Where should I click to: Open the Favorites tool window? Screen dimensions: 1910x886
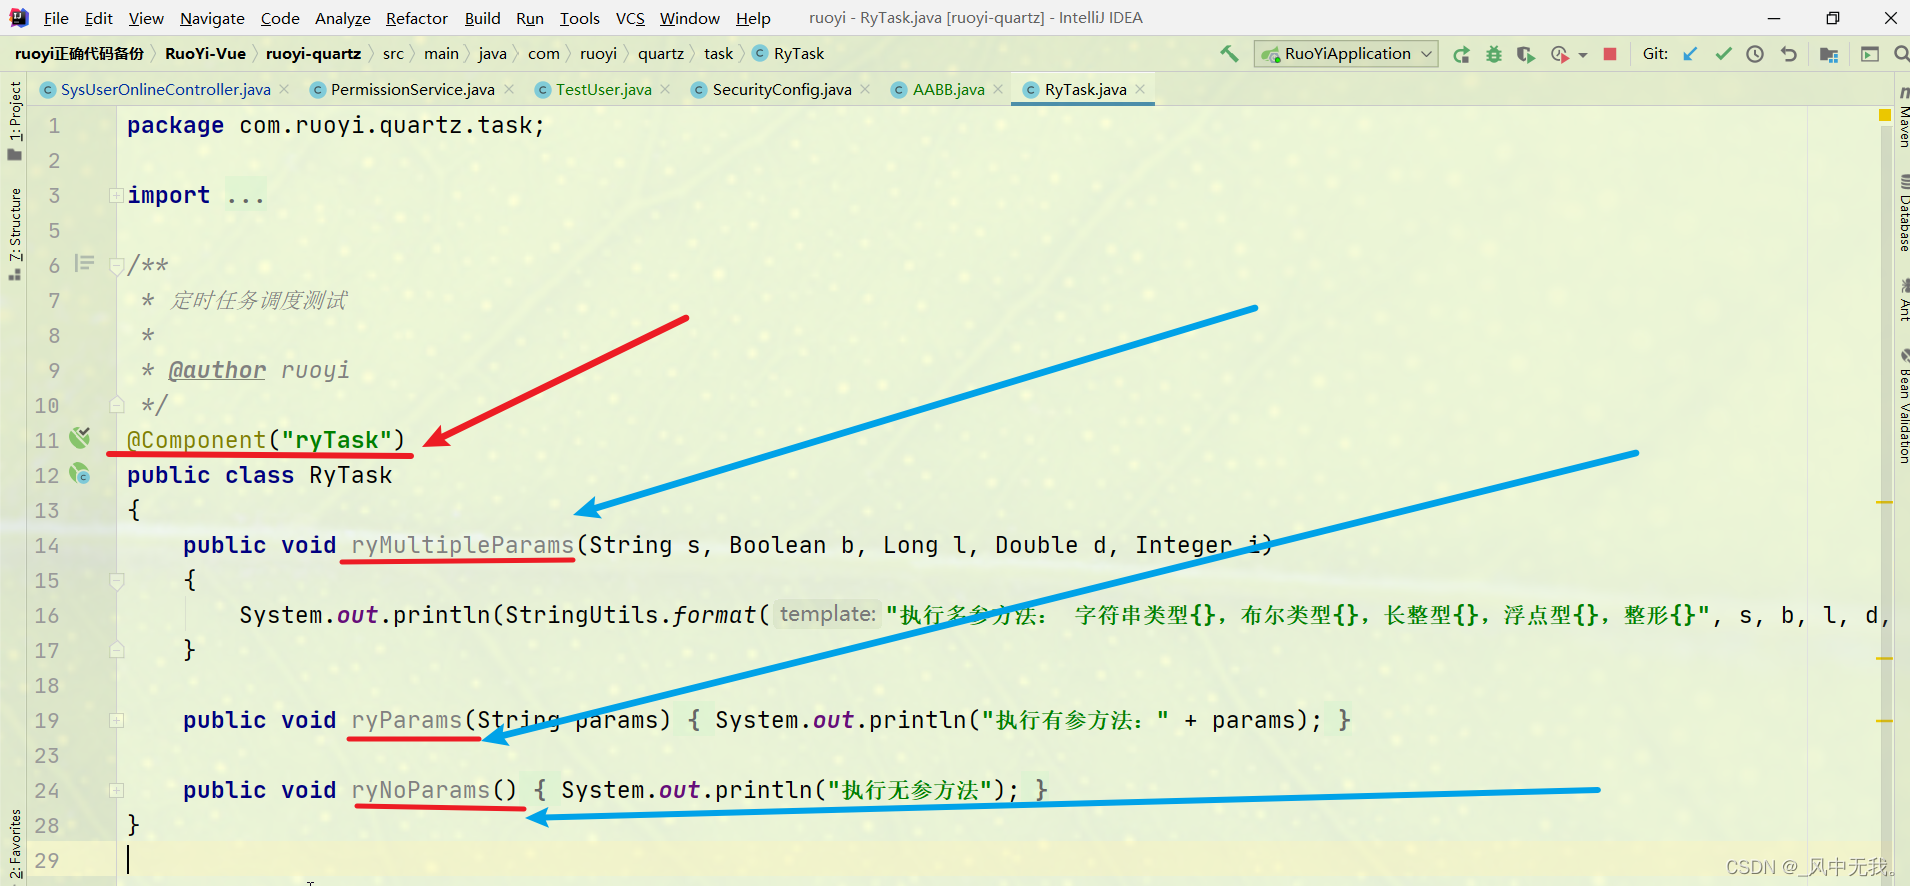coord(14,844)
